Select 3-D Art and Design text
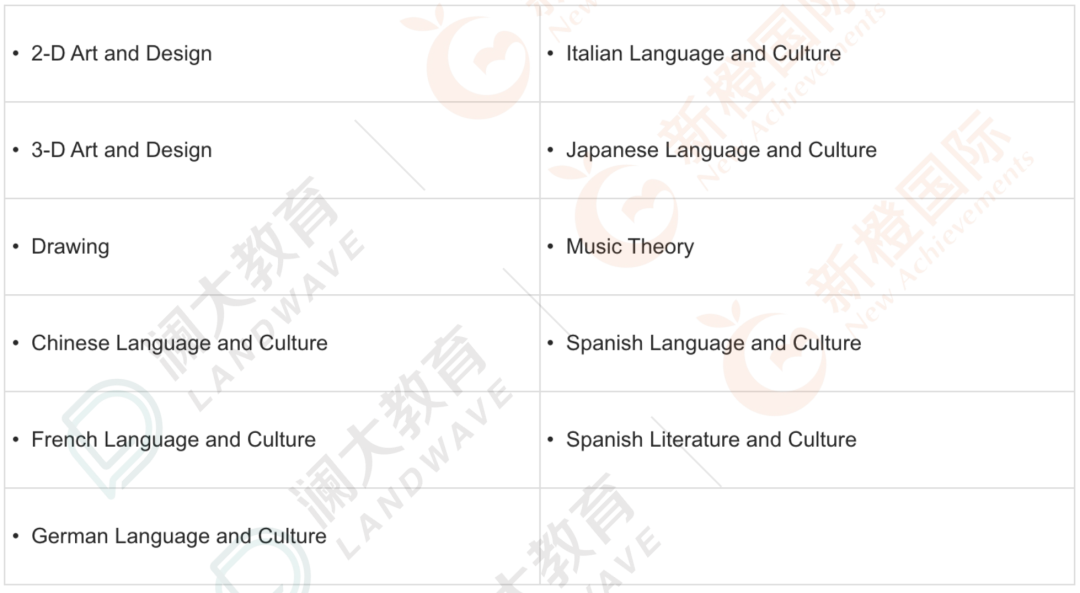 (121, 150)
